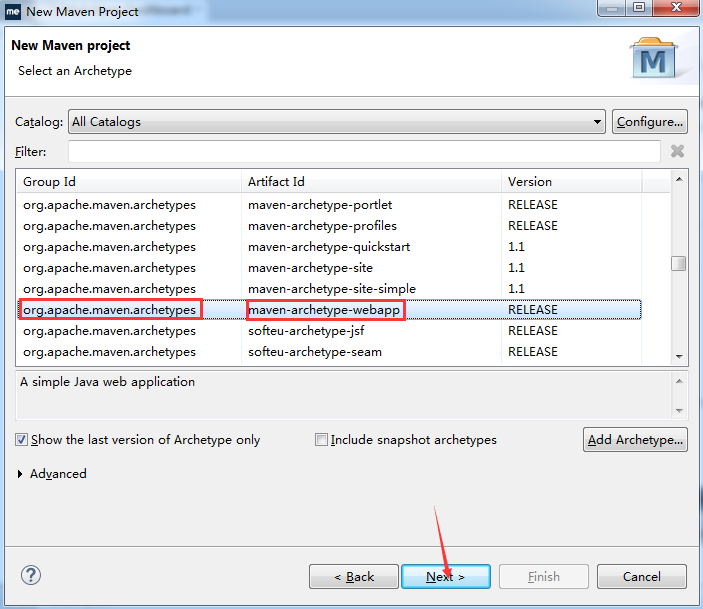Screen dimensions: 703x609
Task: Expand the Advanced section
Action: [x=20, y=474]
